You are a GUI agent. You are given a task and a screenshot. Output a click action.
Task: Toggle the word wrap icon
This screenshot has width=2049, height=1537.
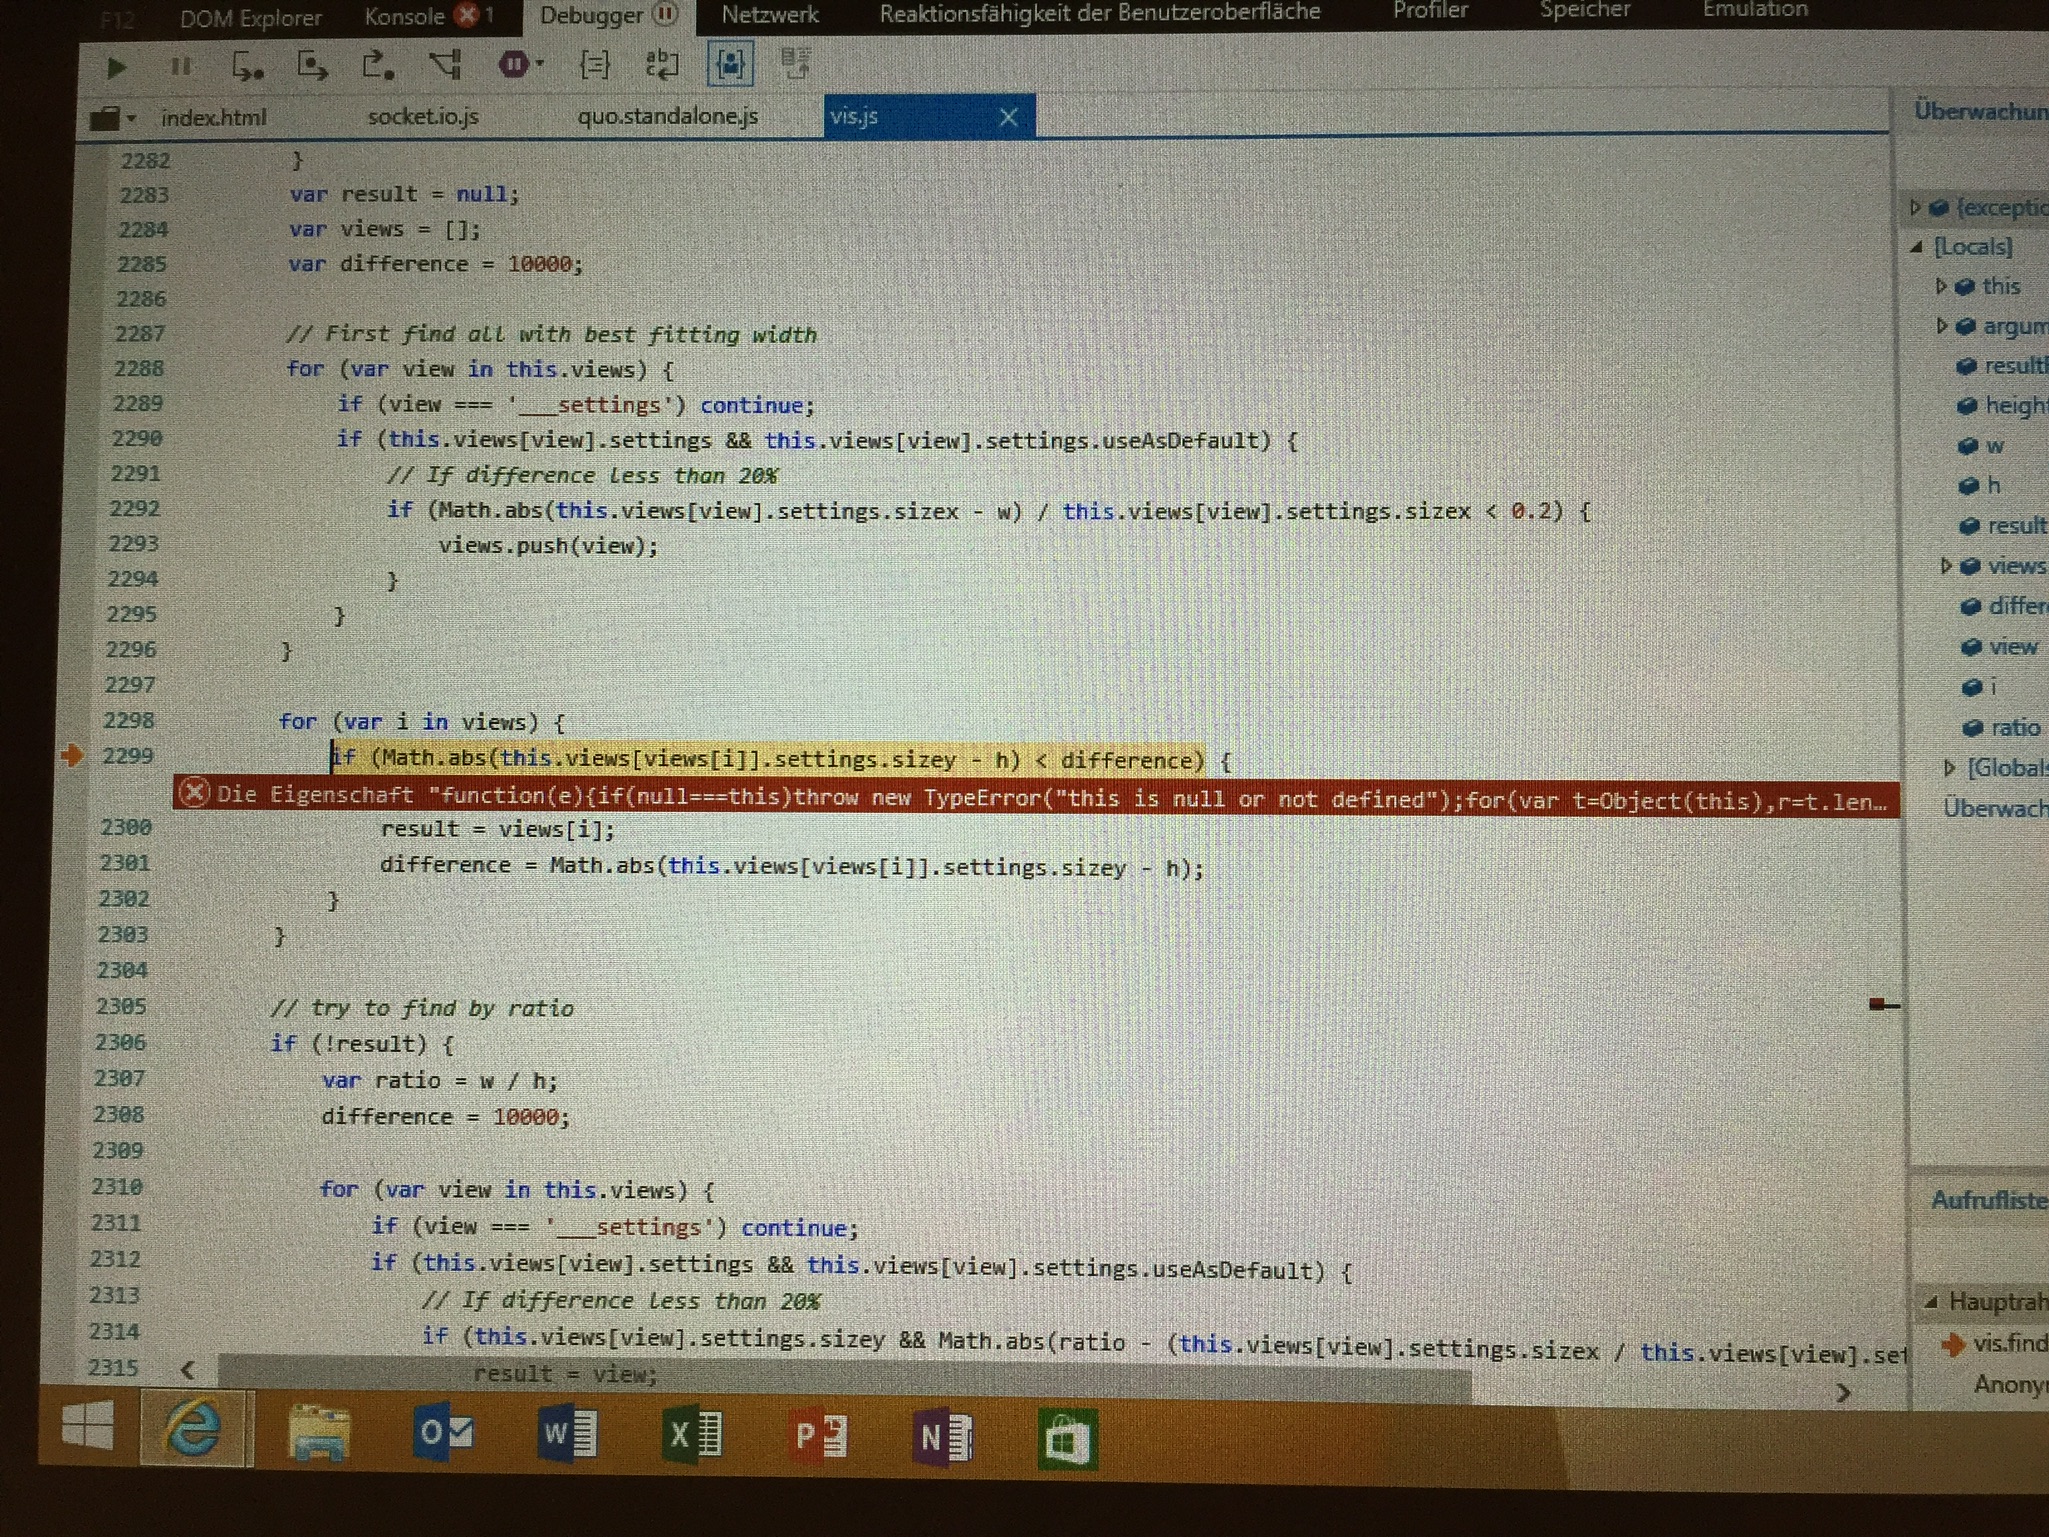click(x=661, y=65)
